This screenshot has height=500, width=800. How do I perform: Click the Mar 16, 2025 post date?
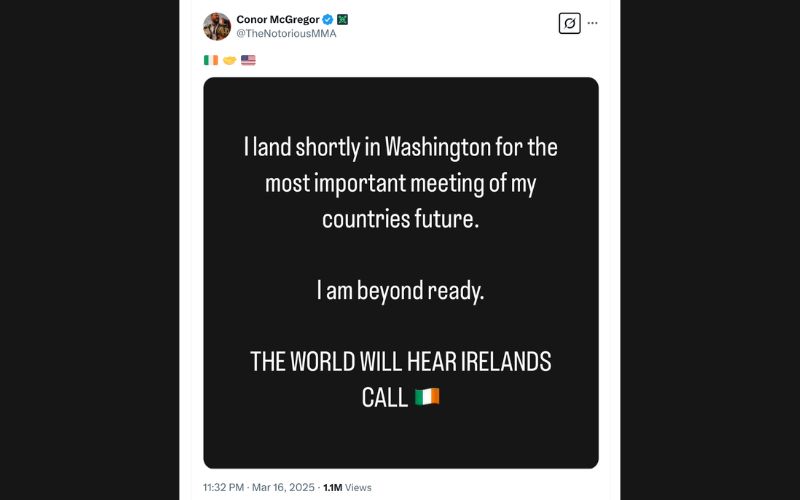click(x=284, y=487)
